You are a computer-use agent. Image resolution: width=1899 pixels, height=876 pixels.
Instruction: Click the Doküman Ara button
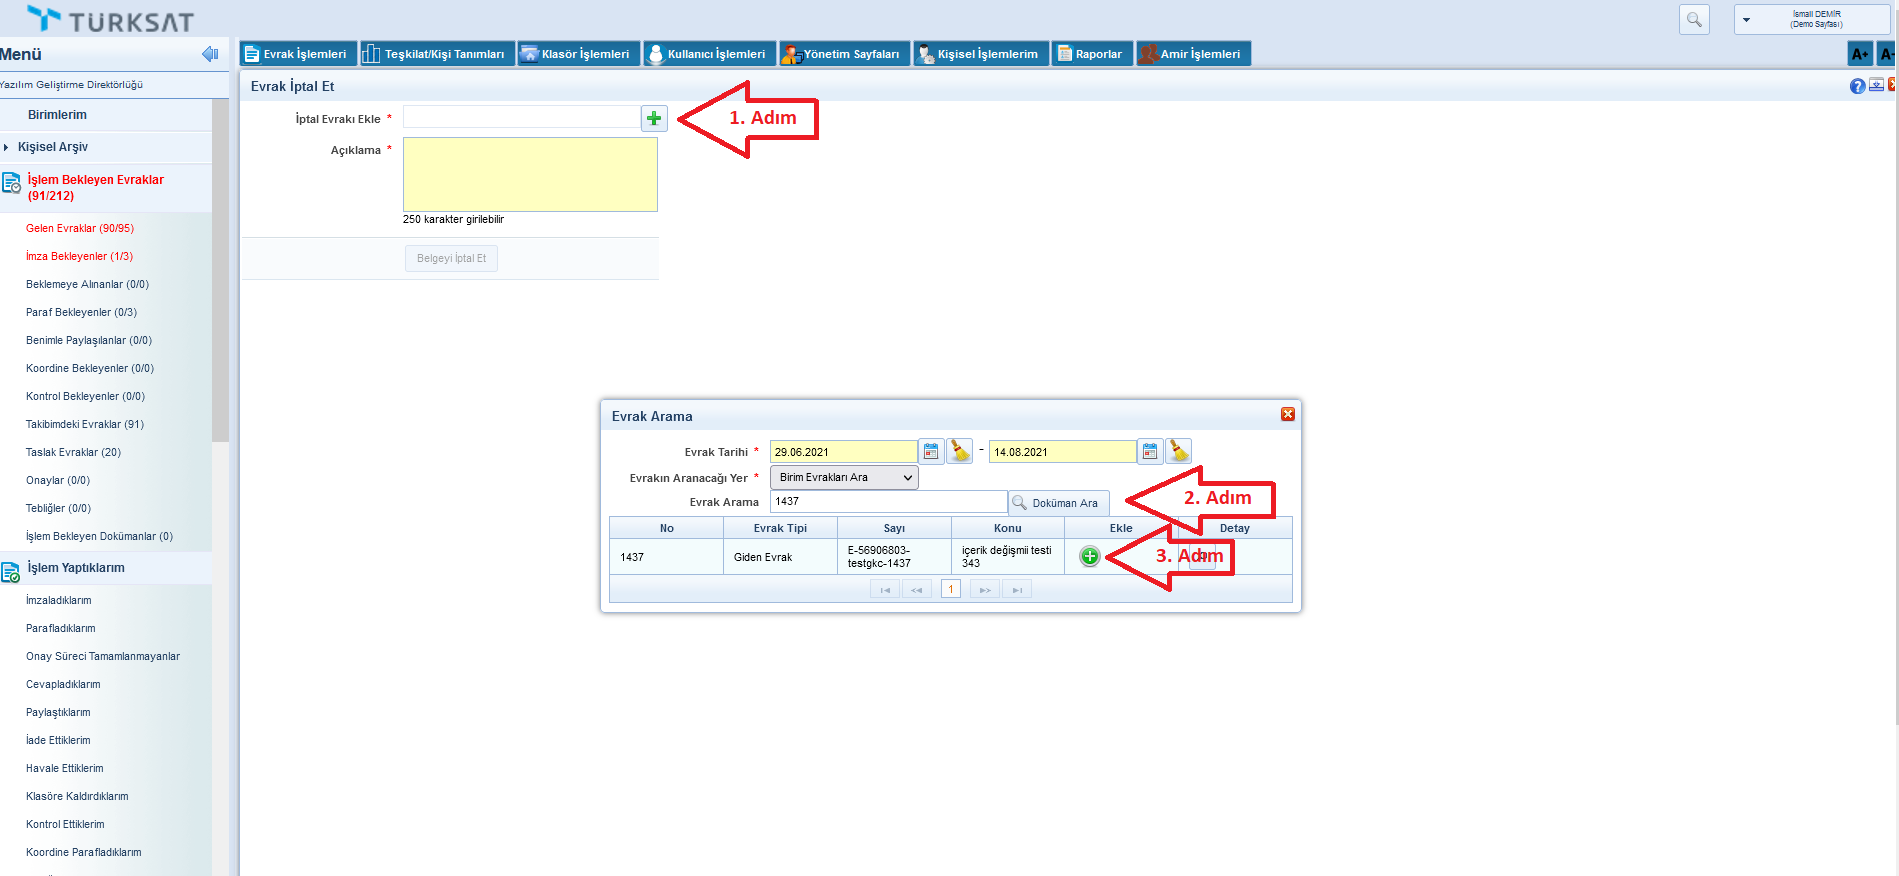click(1057, 503)
